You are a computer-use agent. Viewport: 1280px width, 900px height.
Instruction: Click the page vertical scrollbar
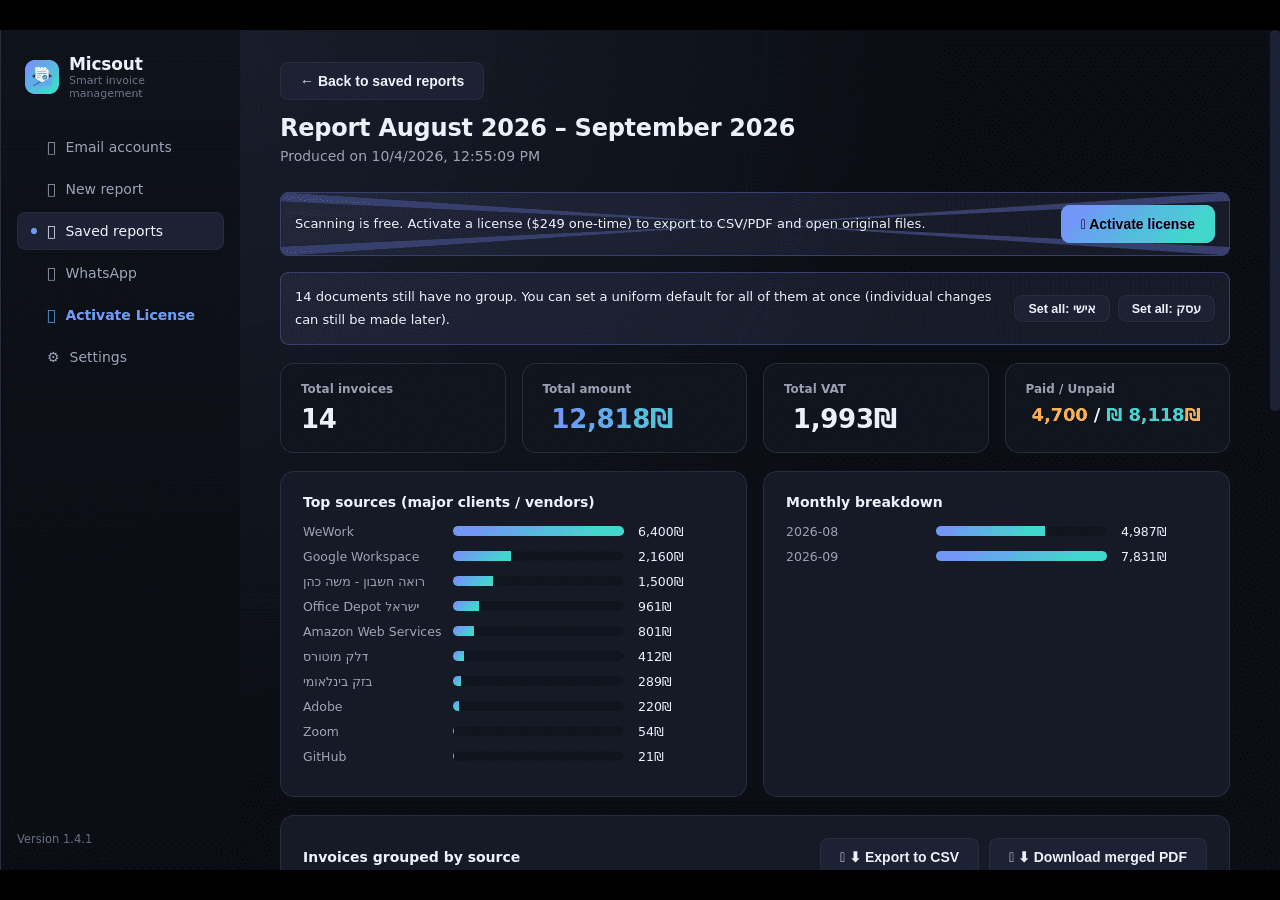click(1275, 220)
